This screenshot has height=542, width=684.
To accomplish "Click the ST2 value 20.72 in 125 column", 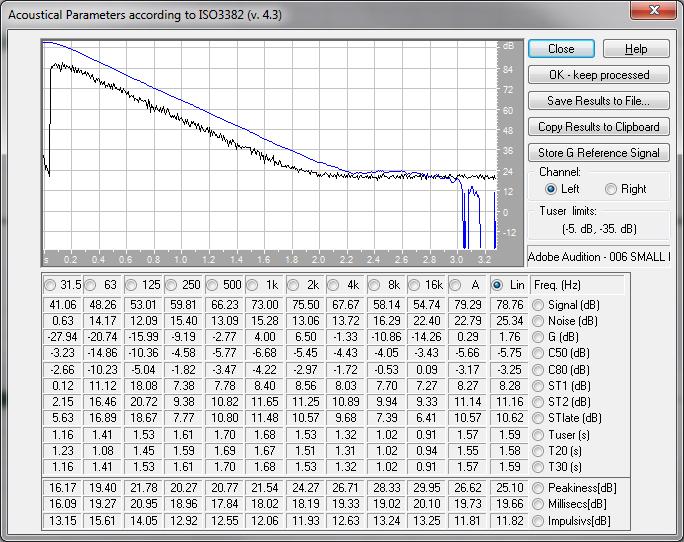I will [x=144, y=401].
